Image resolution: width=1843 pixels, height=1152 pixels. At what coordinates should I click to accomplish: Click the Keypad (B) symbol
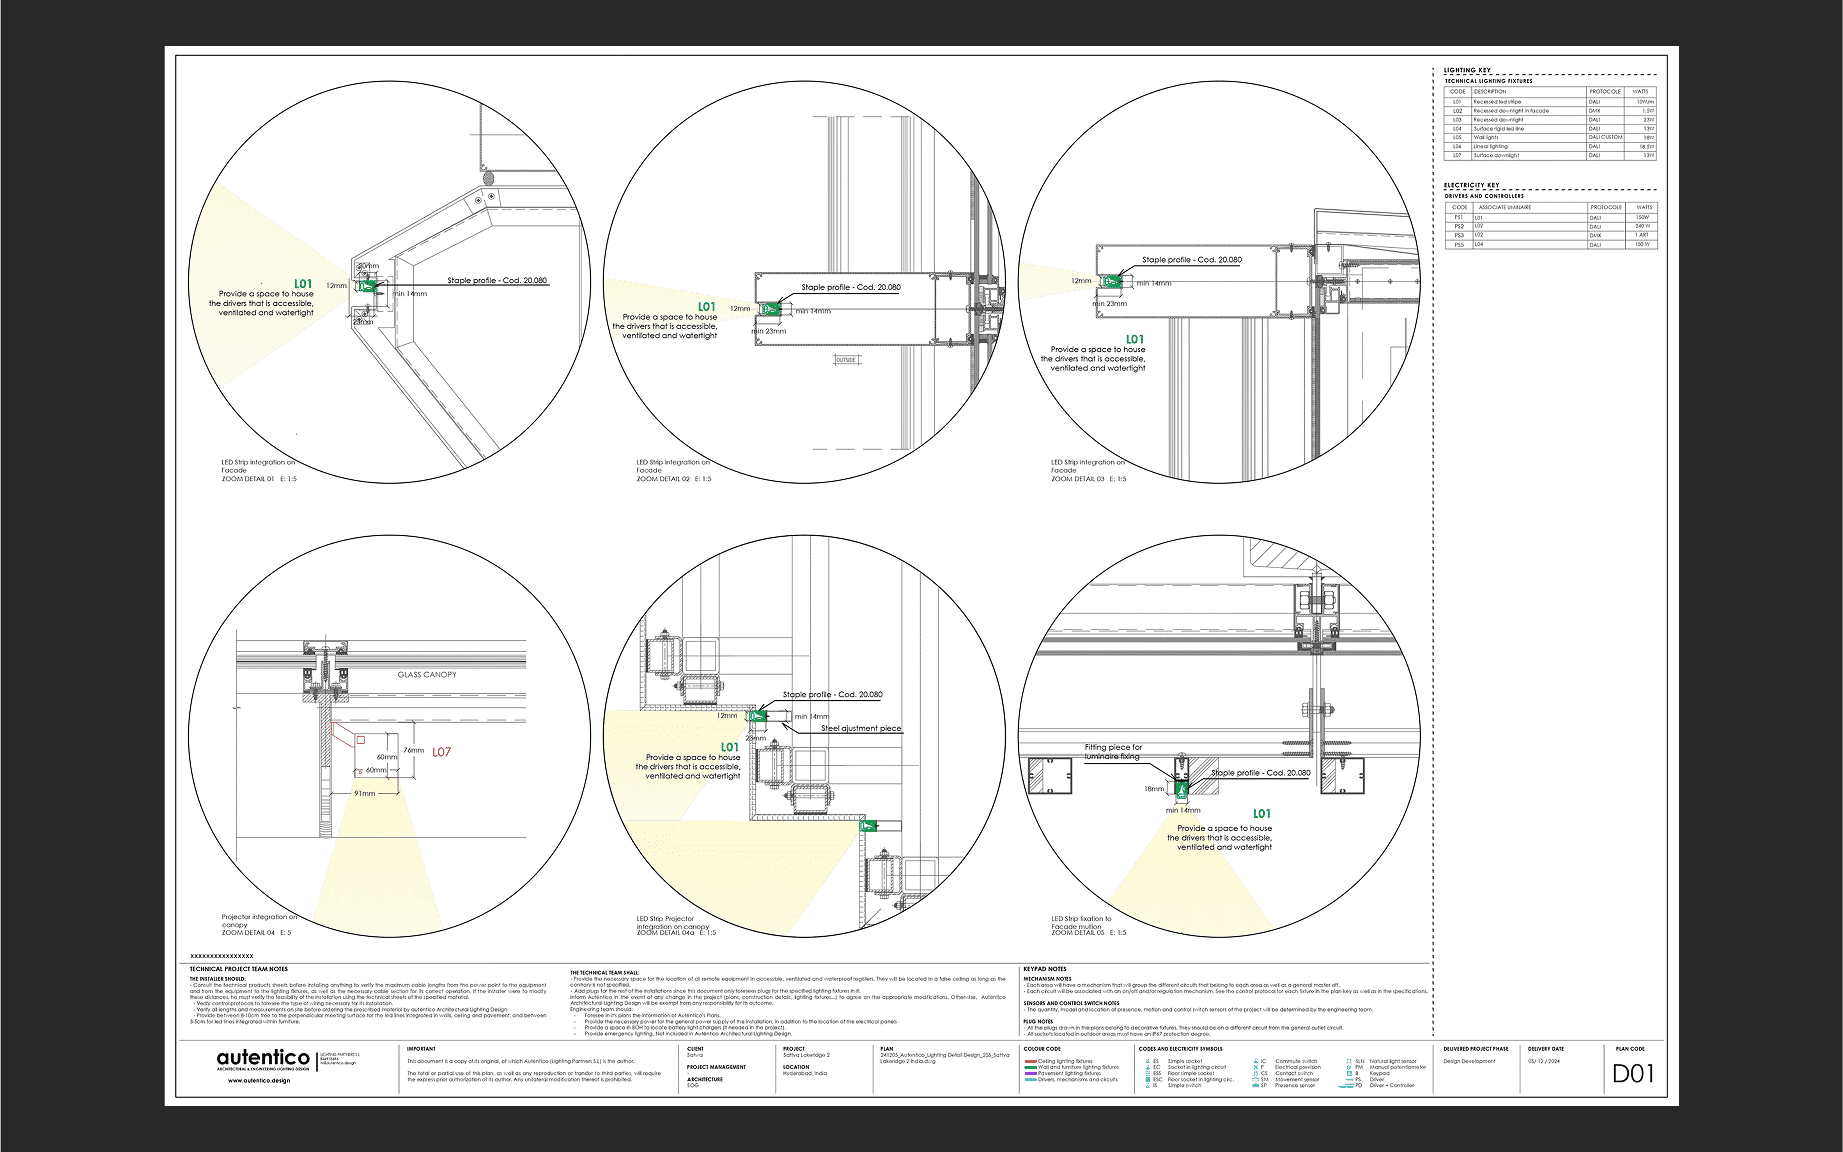pyautogui.click(x=1349, y=1073)
